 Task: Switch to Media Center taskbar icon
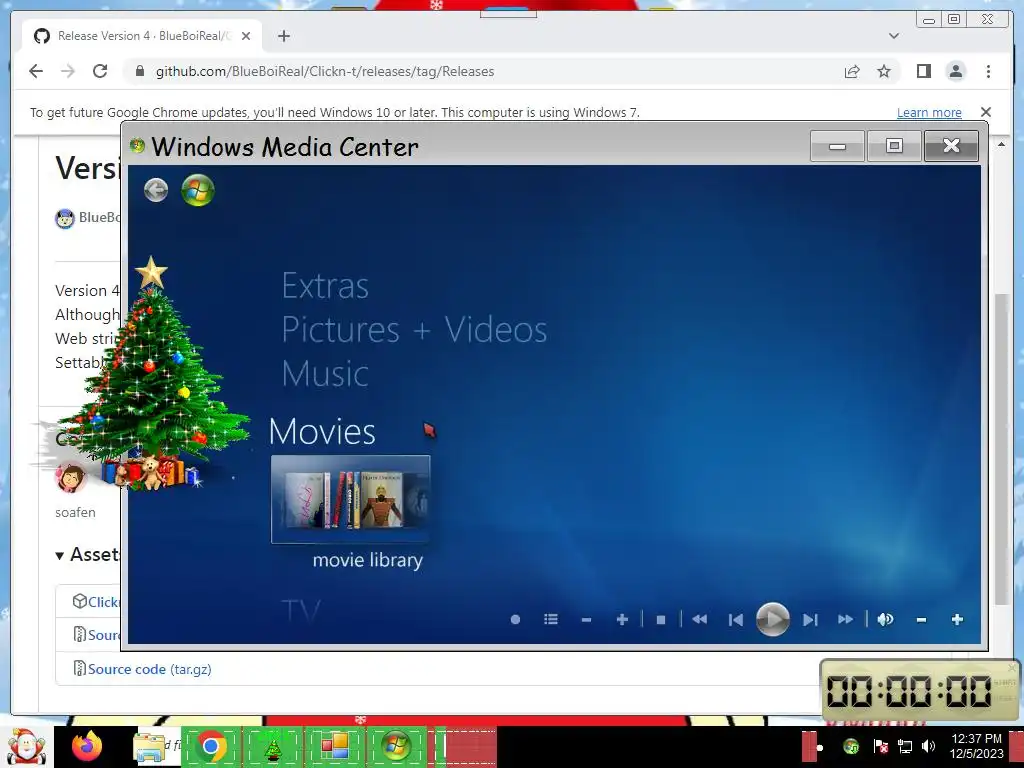[x=396, y=746]
